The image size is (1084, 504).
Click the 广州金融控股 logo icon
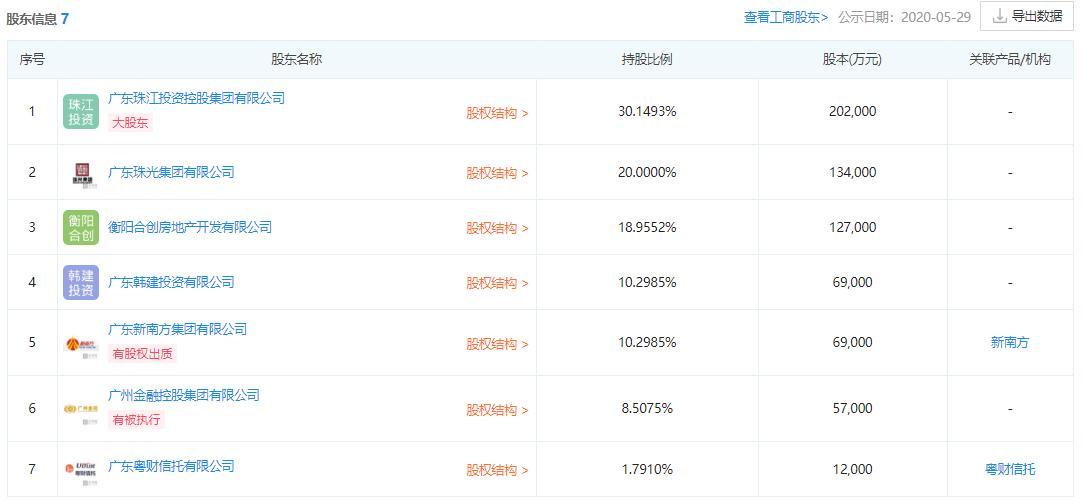click(82, 409)
